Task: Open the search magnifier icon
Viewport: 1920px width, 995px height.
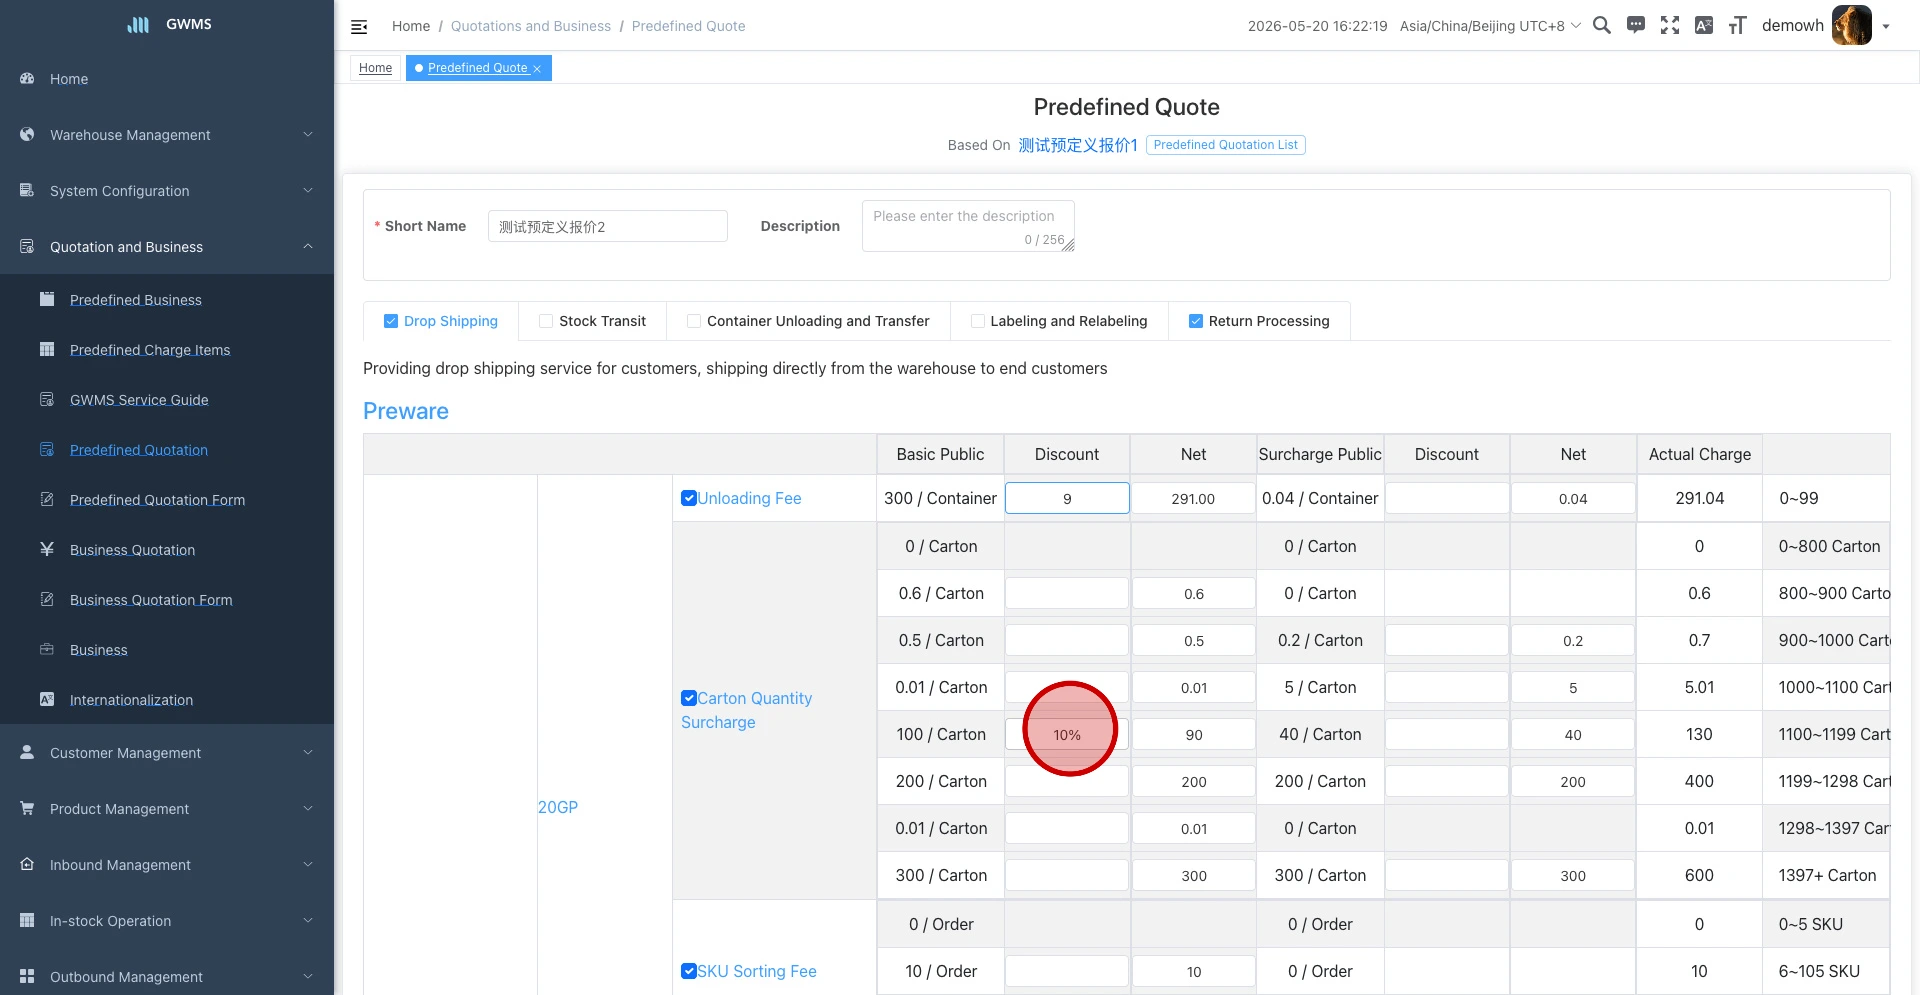Action: pos(1602,25)
